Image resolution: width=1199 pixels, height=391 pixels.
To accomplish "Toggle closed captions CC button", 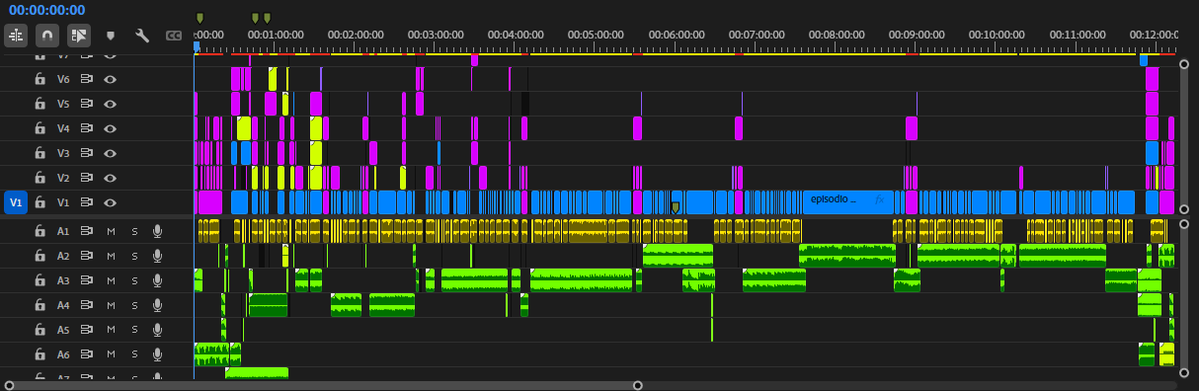I will (x=174, y=35).
